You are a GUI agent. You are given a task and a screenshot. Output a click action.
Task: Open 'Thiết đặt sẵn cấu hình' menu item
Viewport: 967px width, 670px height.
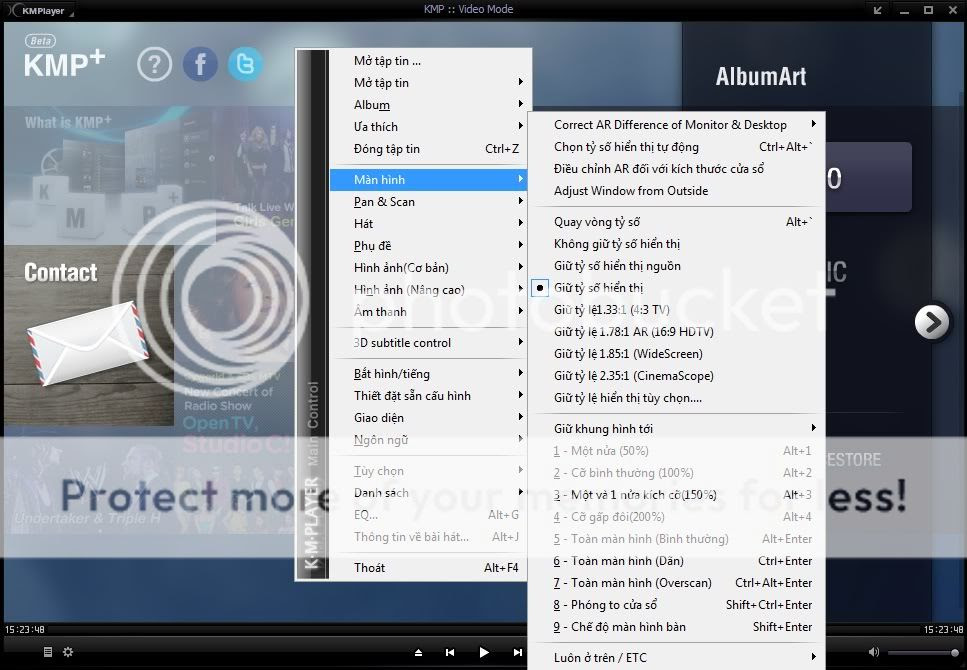(x=429, y=395)
